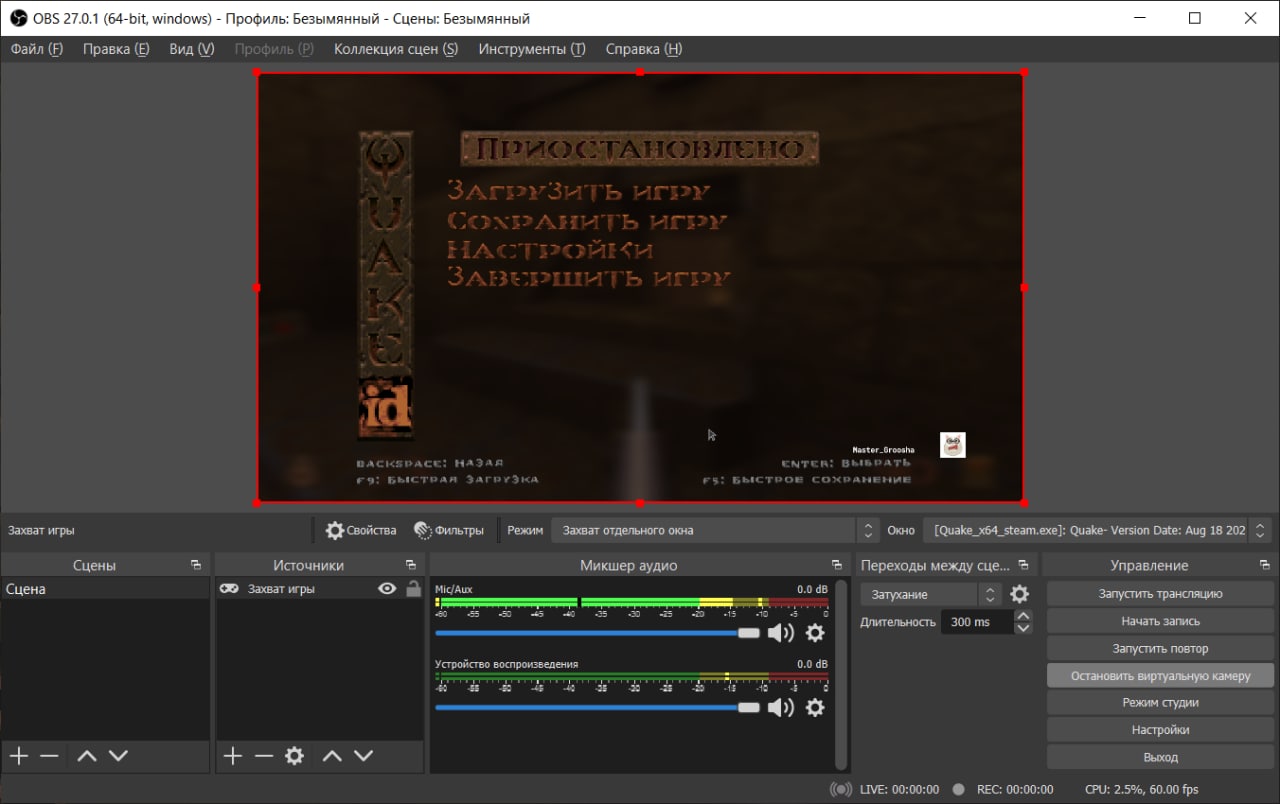This screenshot has height=804, width=1280.
Task: Open Устройство воспроизведения audio settings gear
Action: (x=815, y=707)
